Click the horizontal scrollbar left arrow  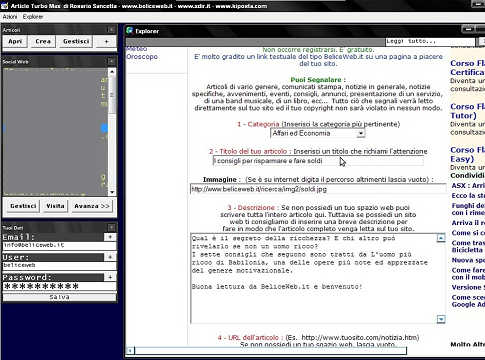coord(130,350)
